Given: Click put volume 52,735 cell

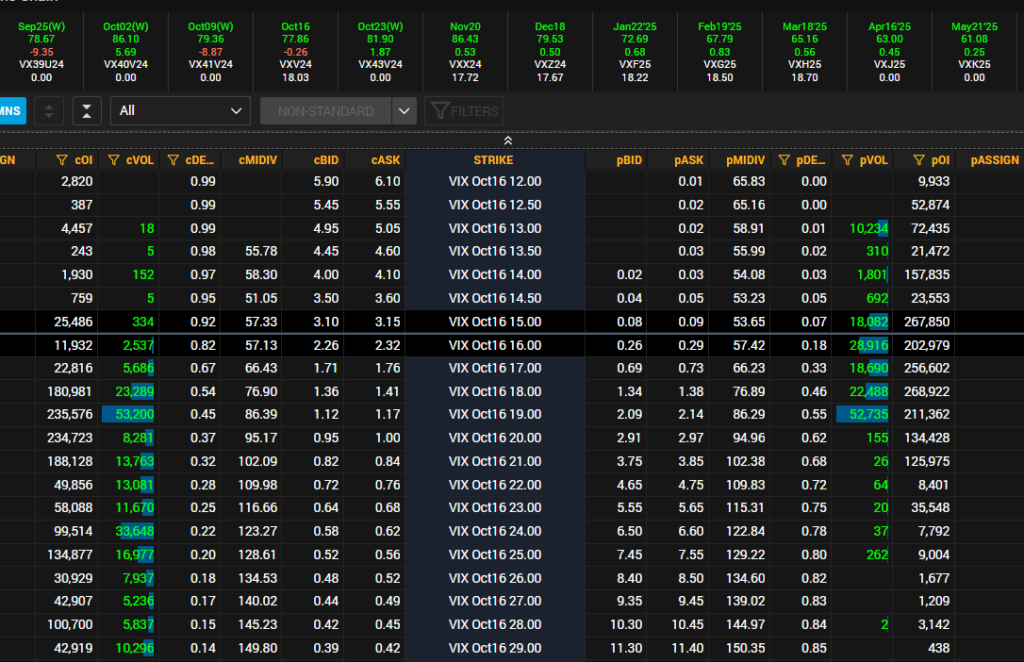Looking at the screenshot, I should pyautogui.click(x=863, y=415).
